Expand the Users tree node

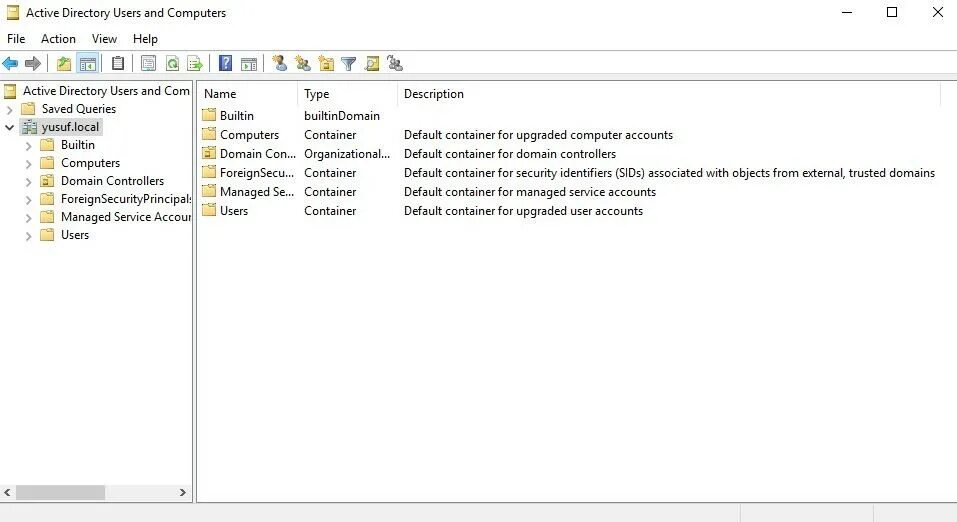click(28, 236)
